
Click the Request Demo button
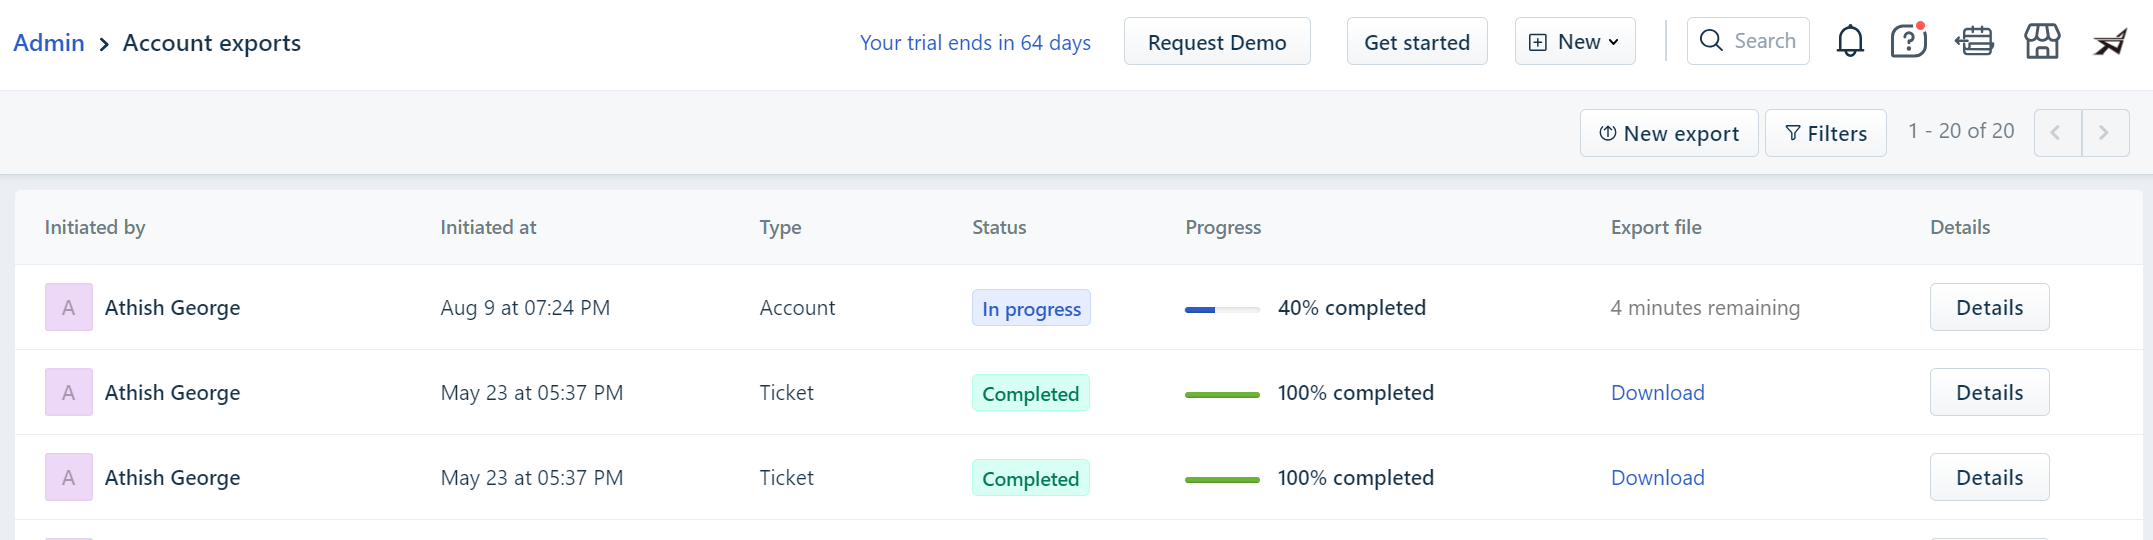(1217, 41)
